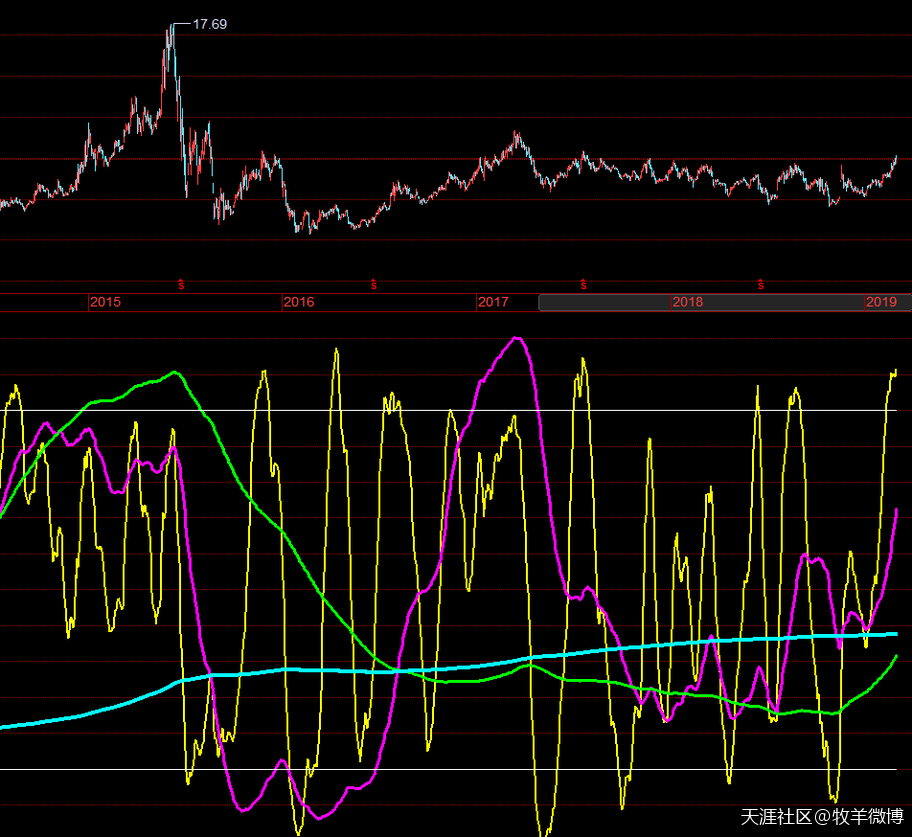The image size is (912, 837).
Task: Click the 2018 label inside the scrollbar
Action: click(687, 302)
